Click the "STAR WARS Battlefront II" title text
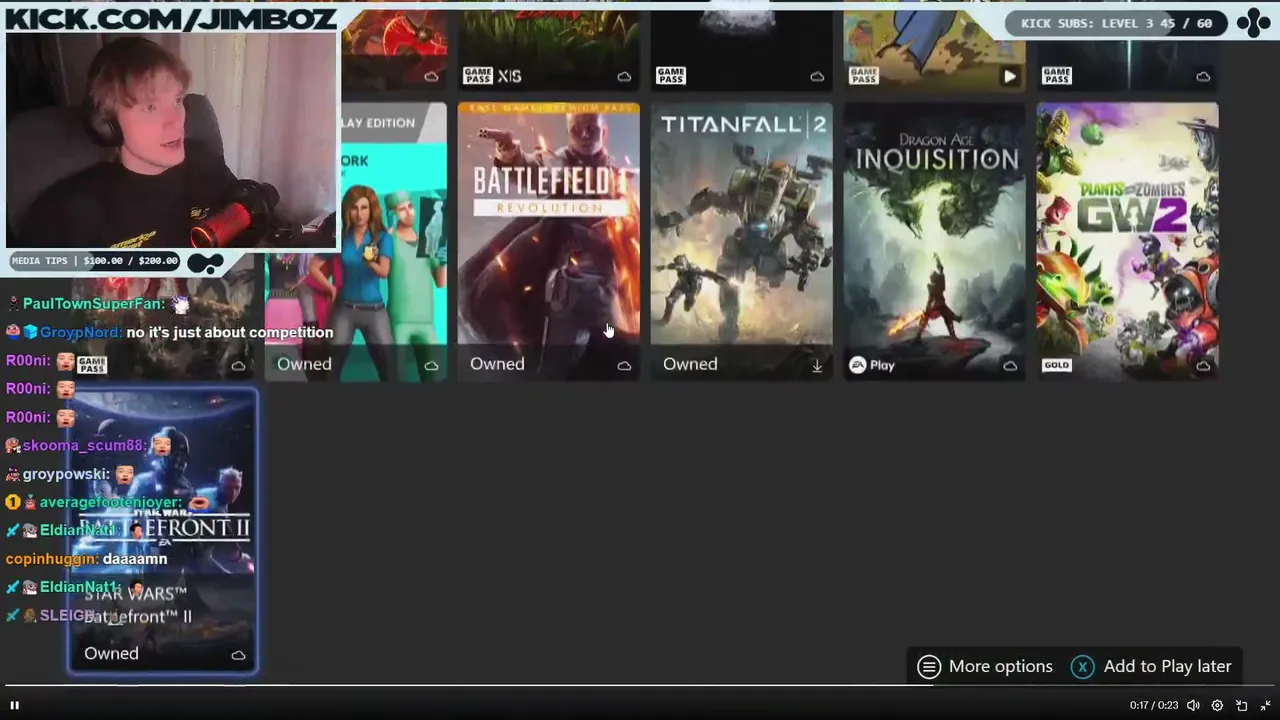Image resolution: width=1280 pixels, height=720 pixels. [x=137, y=605]
